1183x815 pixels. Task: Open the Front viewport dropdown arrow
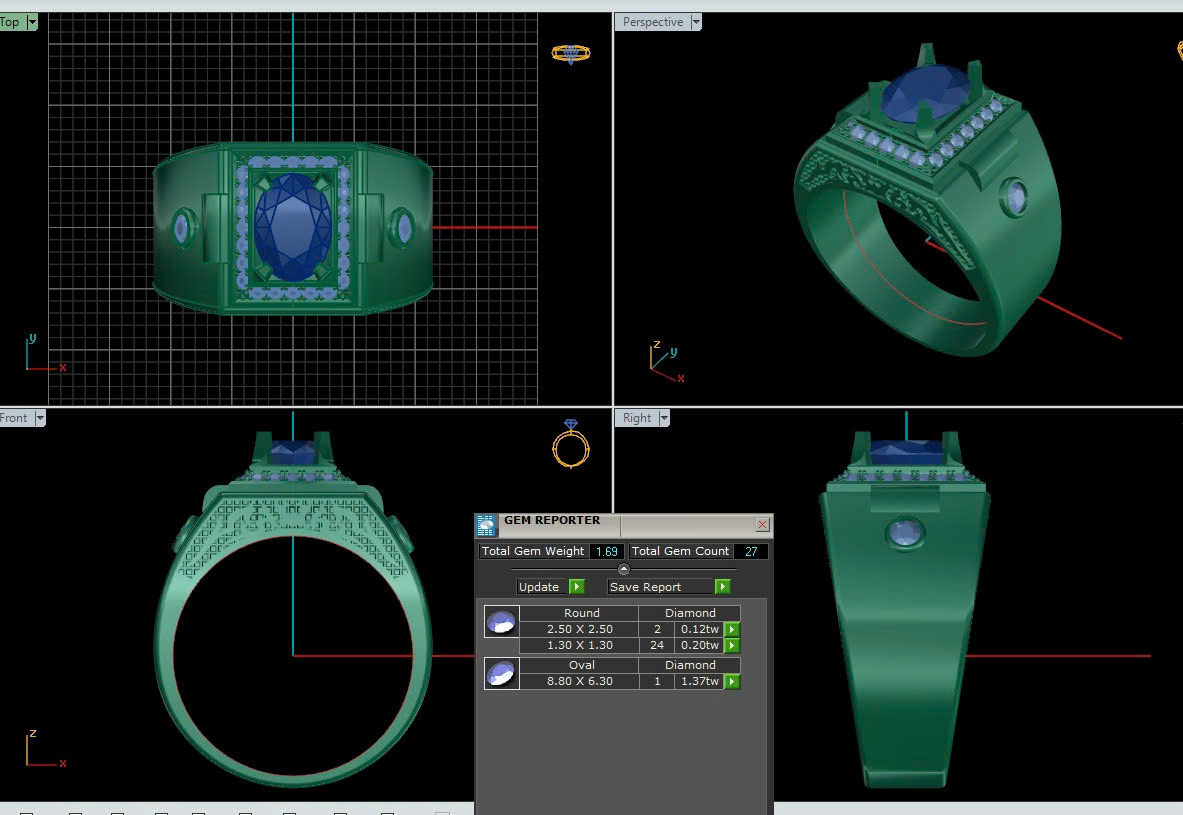[x=40, y=419]
